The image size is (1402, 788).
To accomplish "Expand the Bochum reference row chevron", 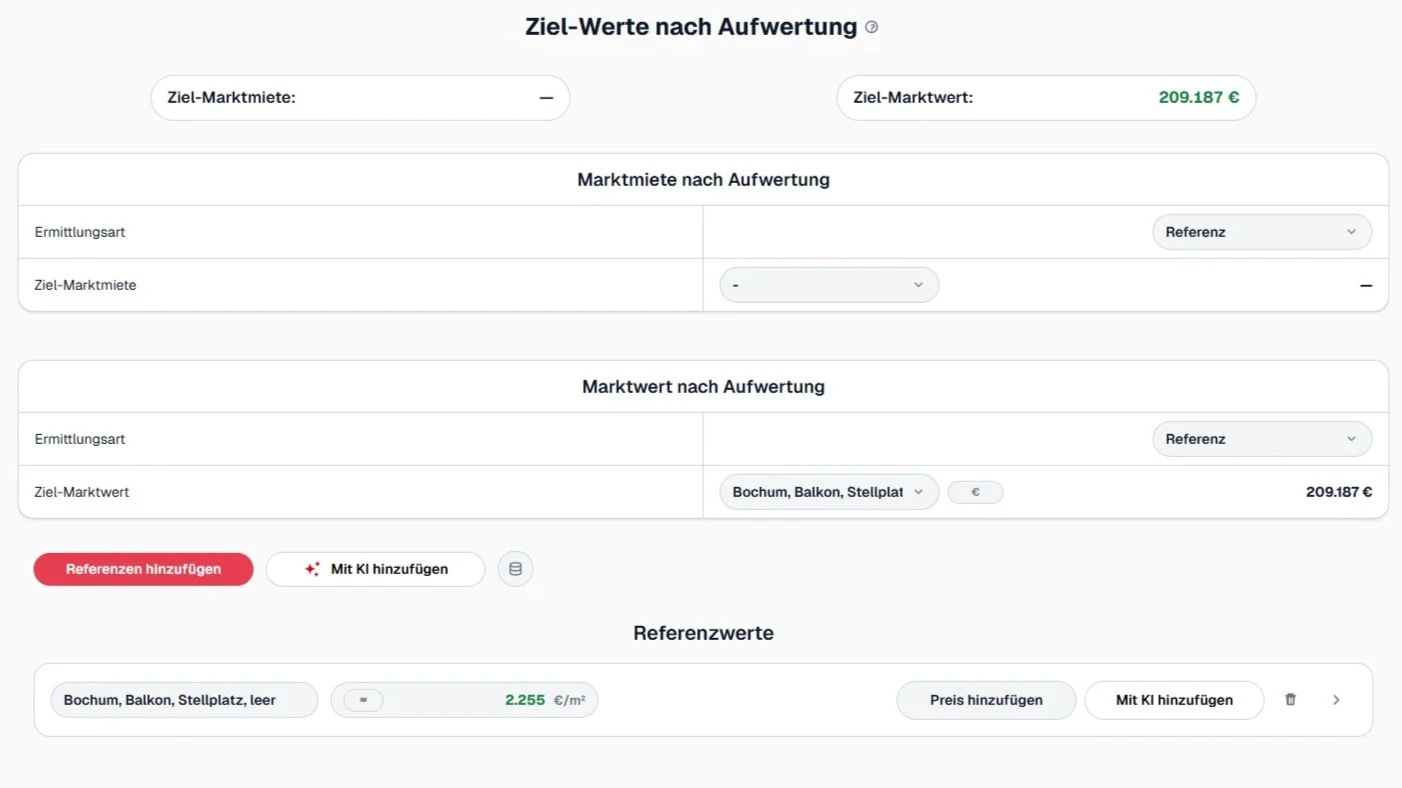I will click(1336, 700).
